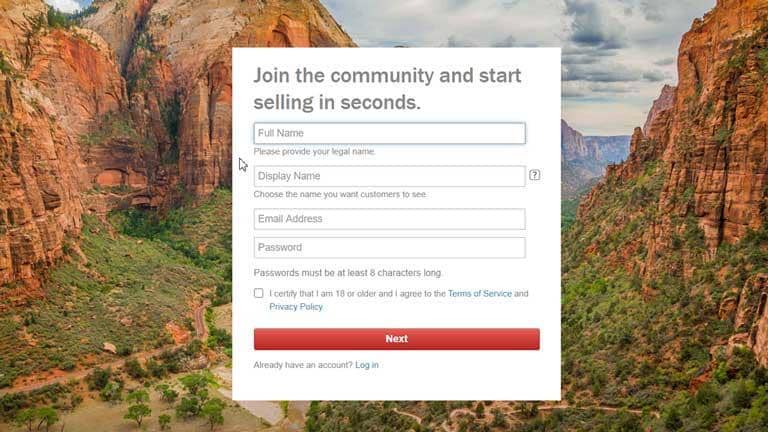768x432 pixels.
Task: Click the 'Already have an account?' text
Action: (x=303, y=365)
